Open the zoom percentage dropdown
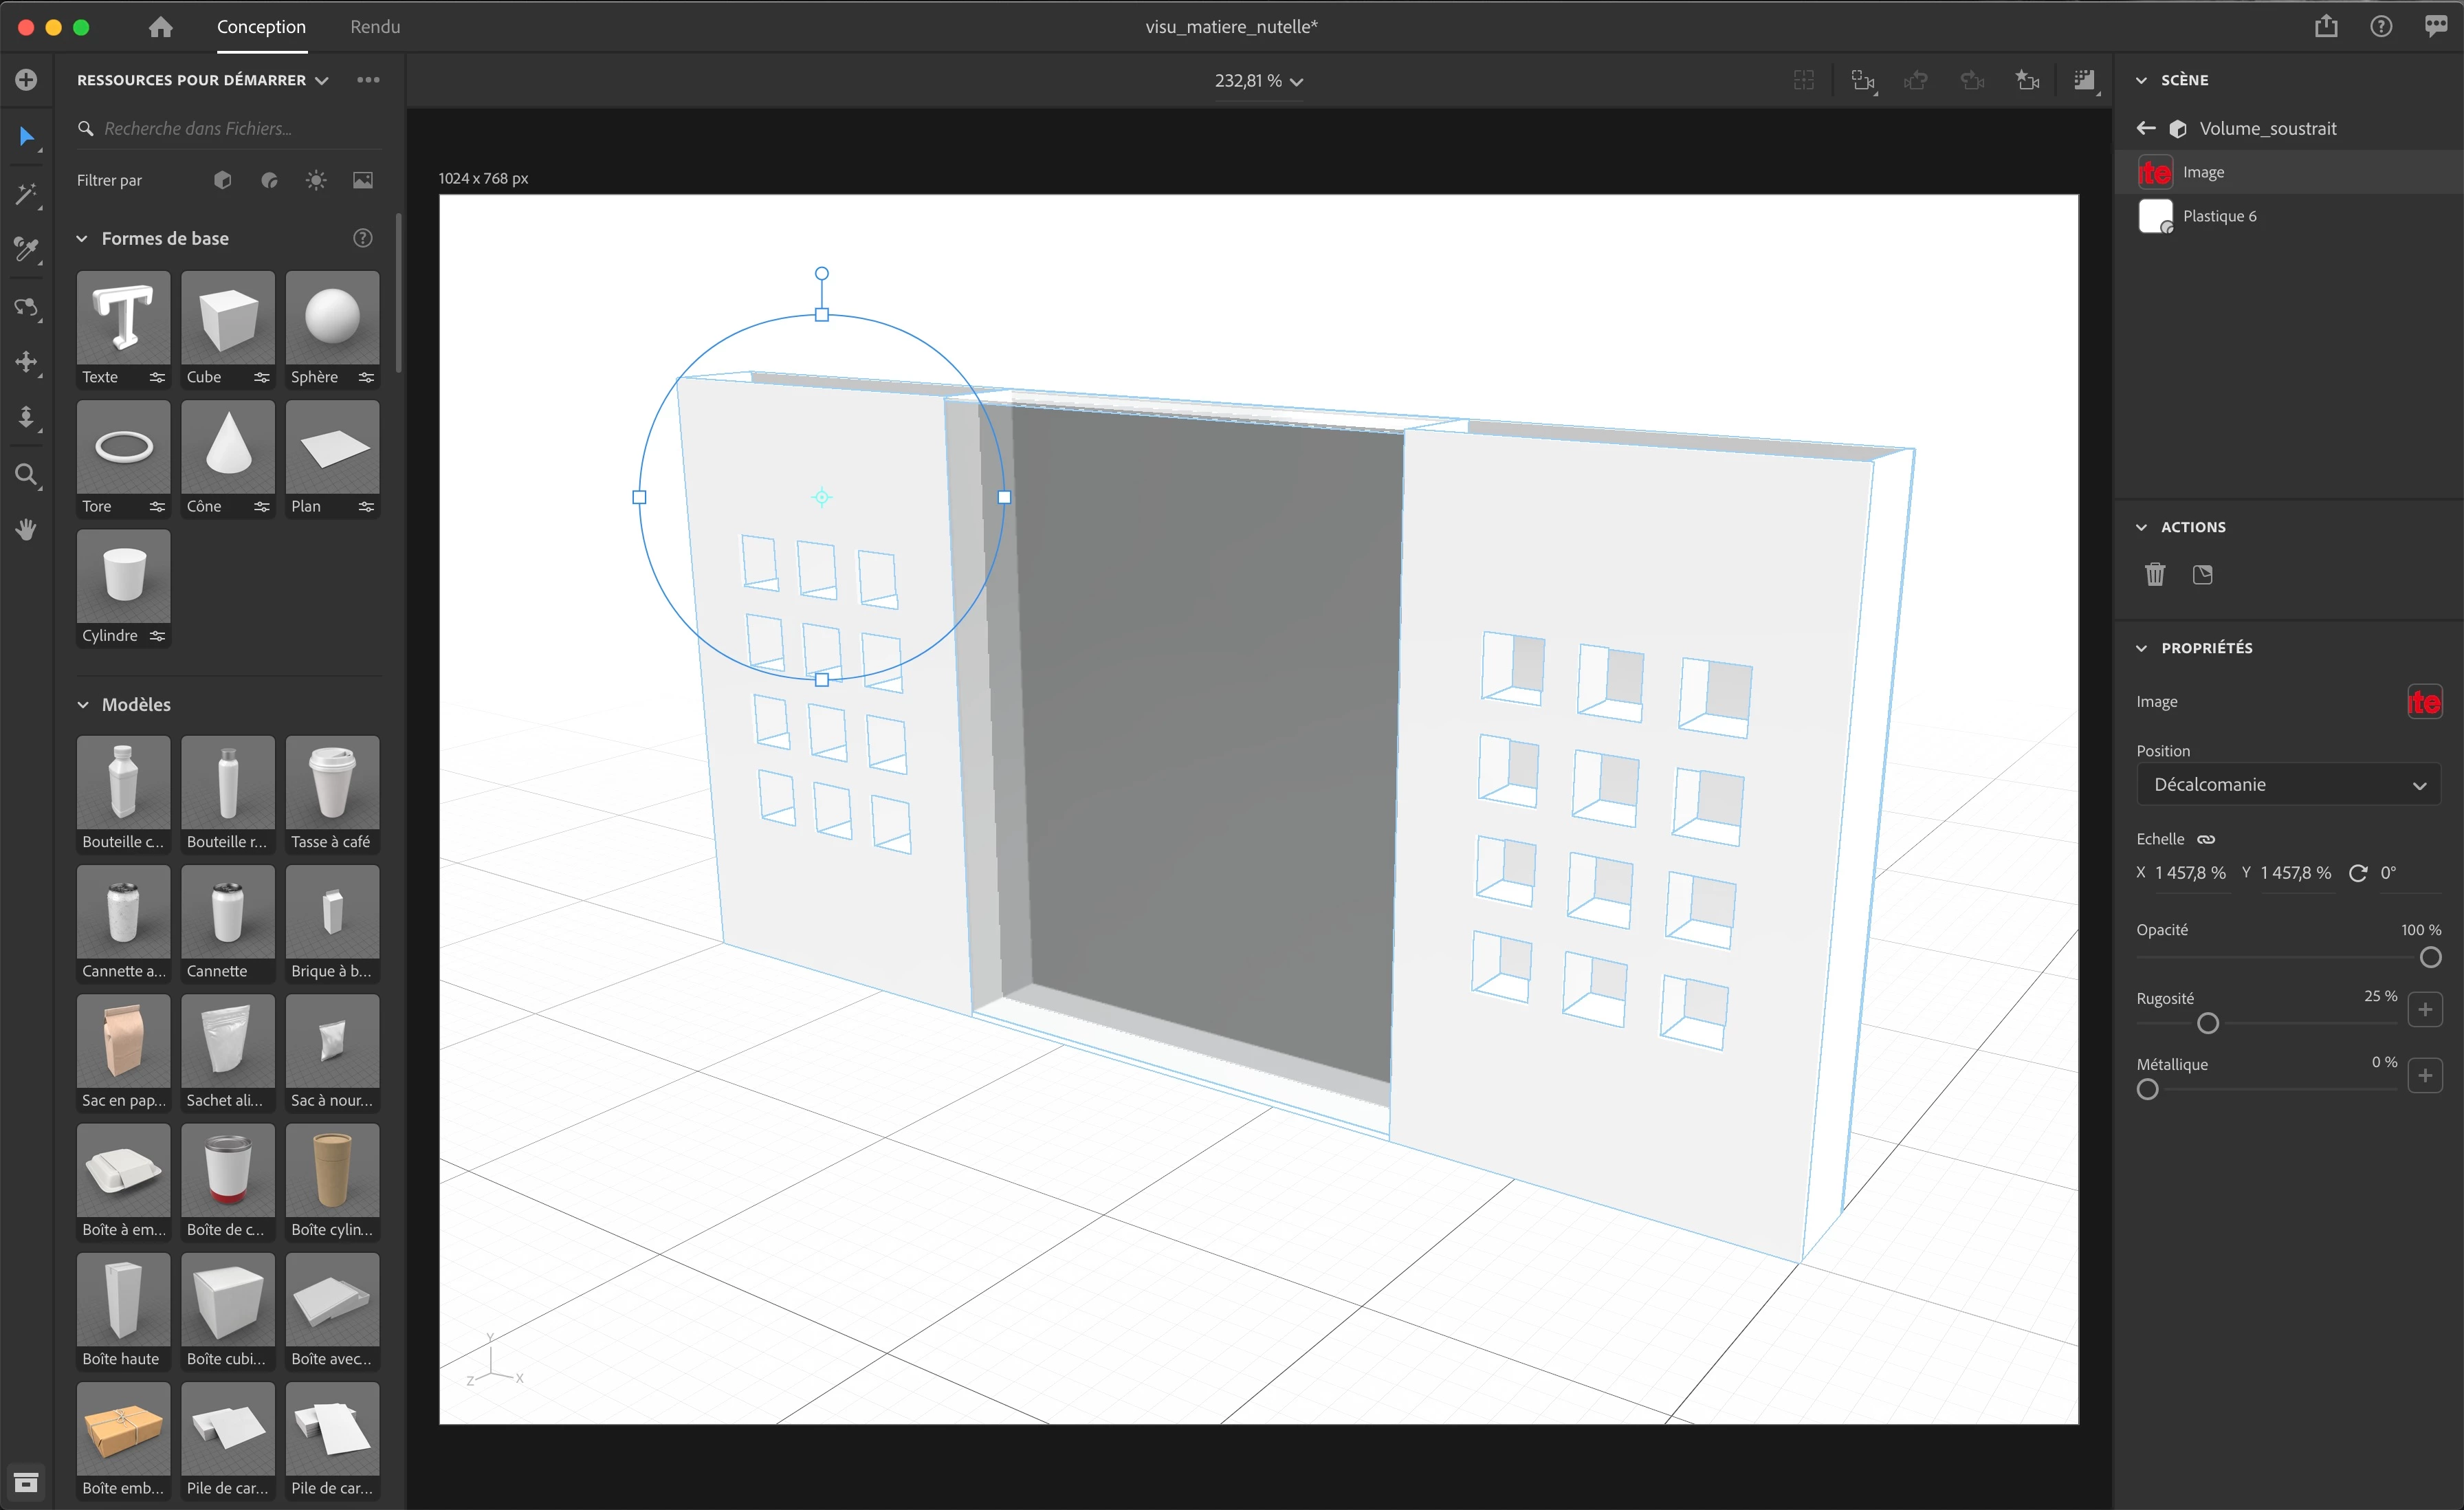The width and height of the screenshot is (2464, 1510). point(1258,81)
